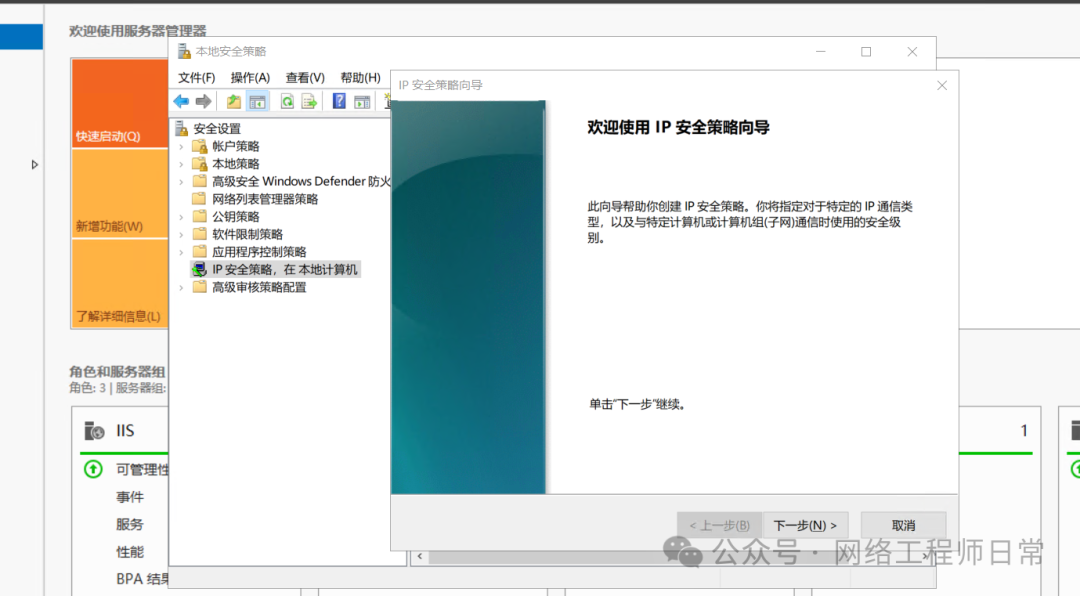Click the Show/Hide action pane icon
Image resolution: width=1080 pixels, height=596 pixels.
tap(362, 101)
